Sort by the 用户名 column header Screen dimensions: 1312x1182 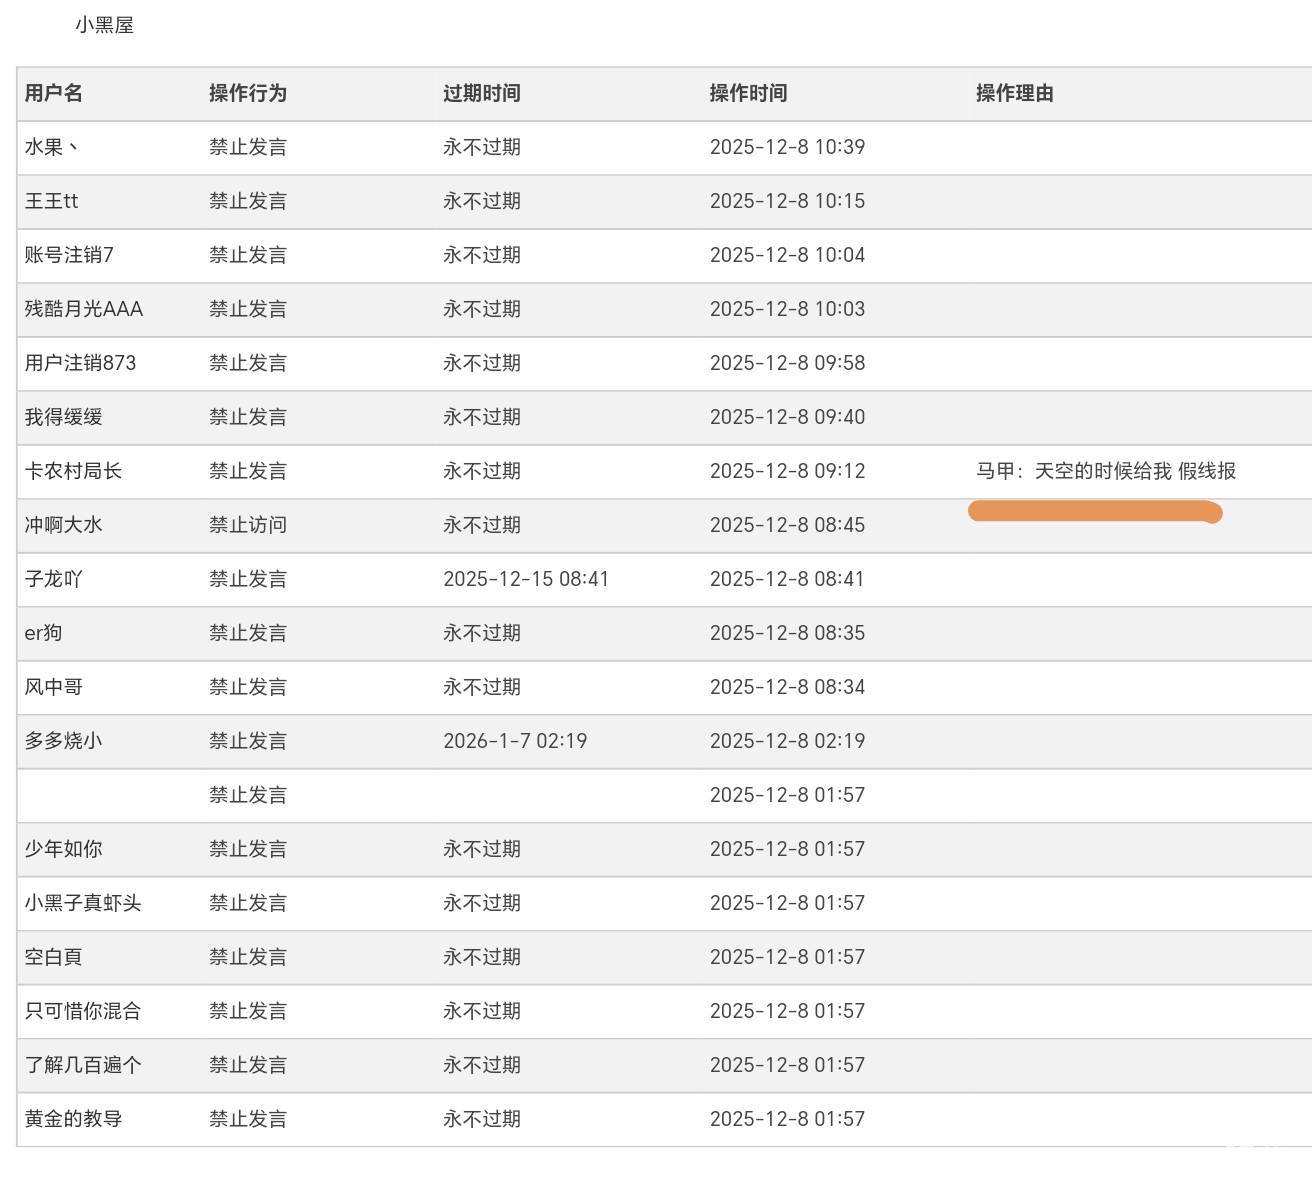[54, 93]
